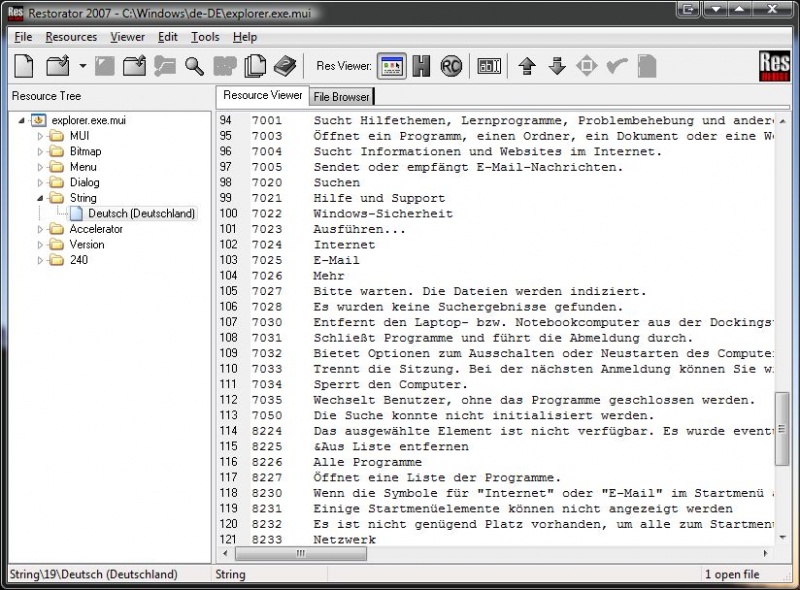The height and width of the screenshot is (590, 800).
Task: Expand the Menu folder
Action: tap(40, 167)
